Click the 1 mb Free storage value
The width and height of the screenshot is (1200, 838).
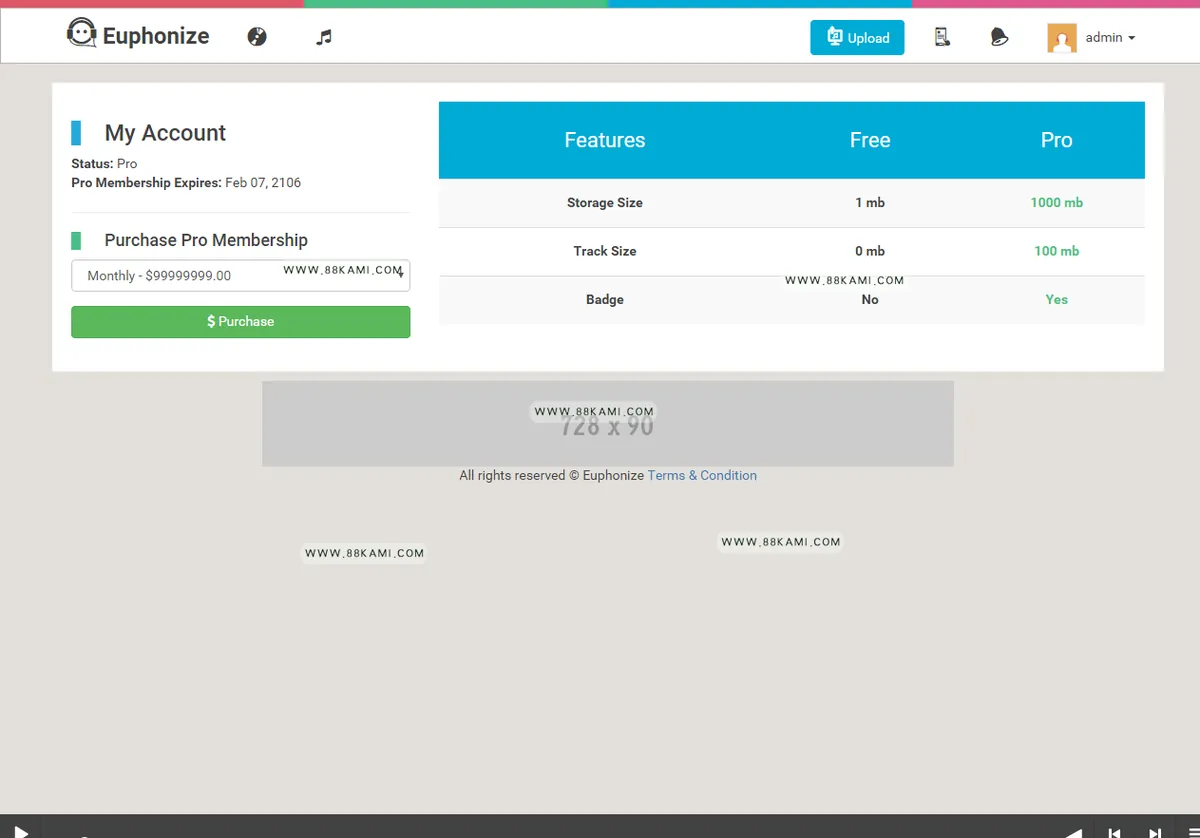[870, 203]
